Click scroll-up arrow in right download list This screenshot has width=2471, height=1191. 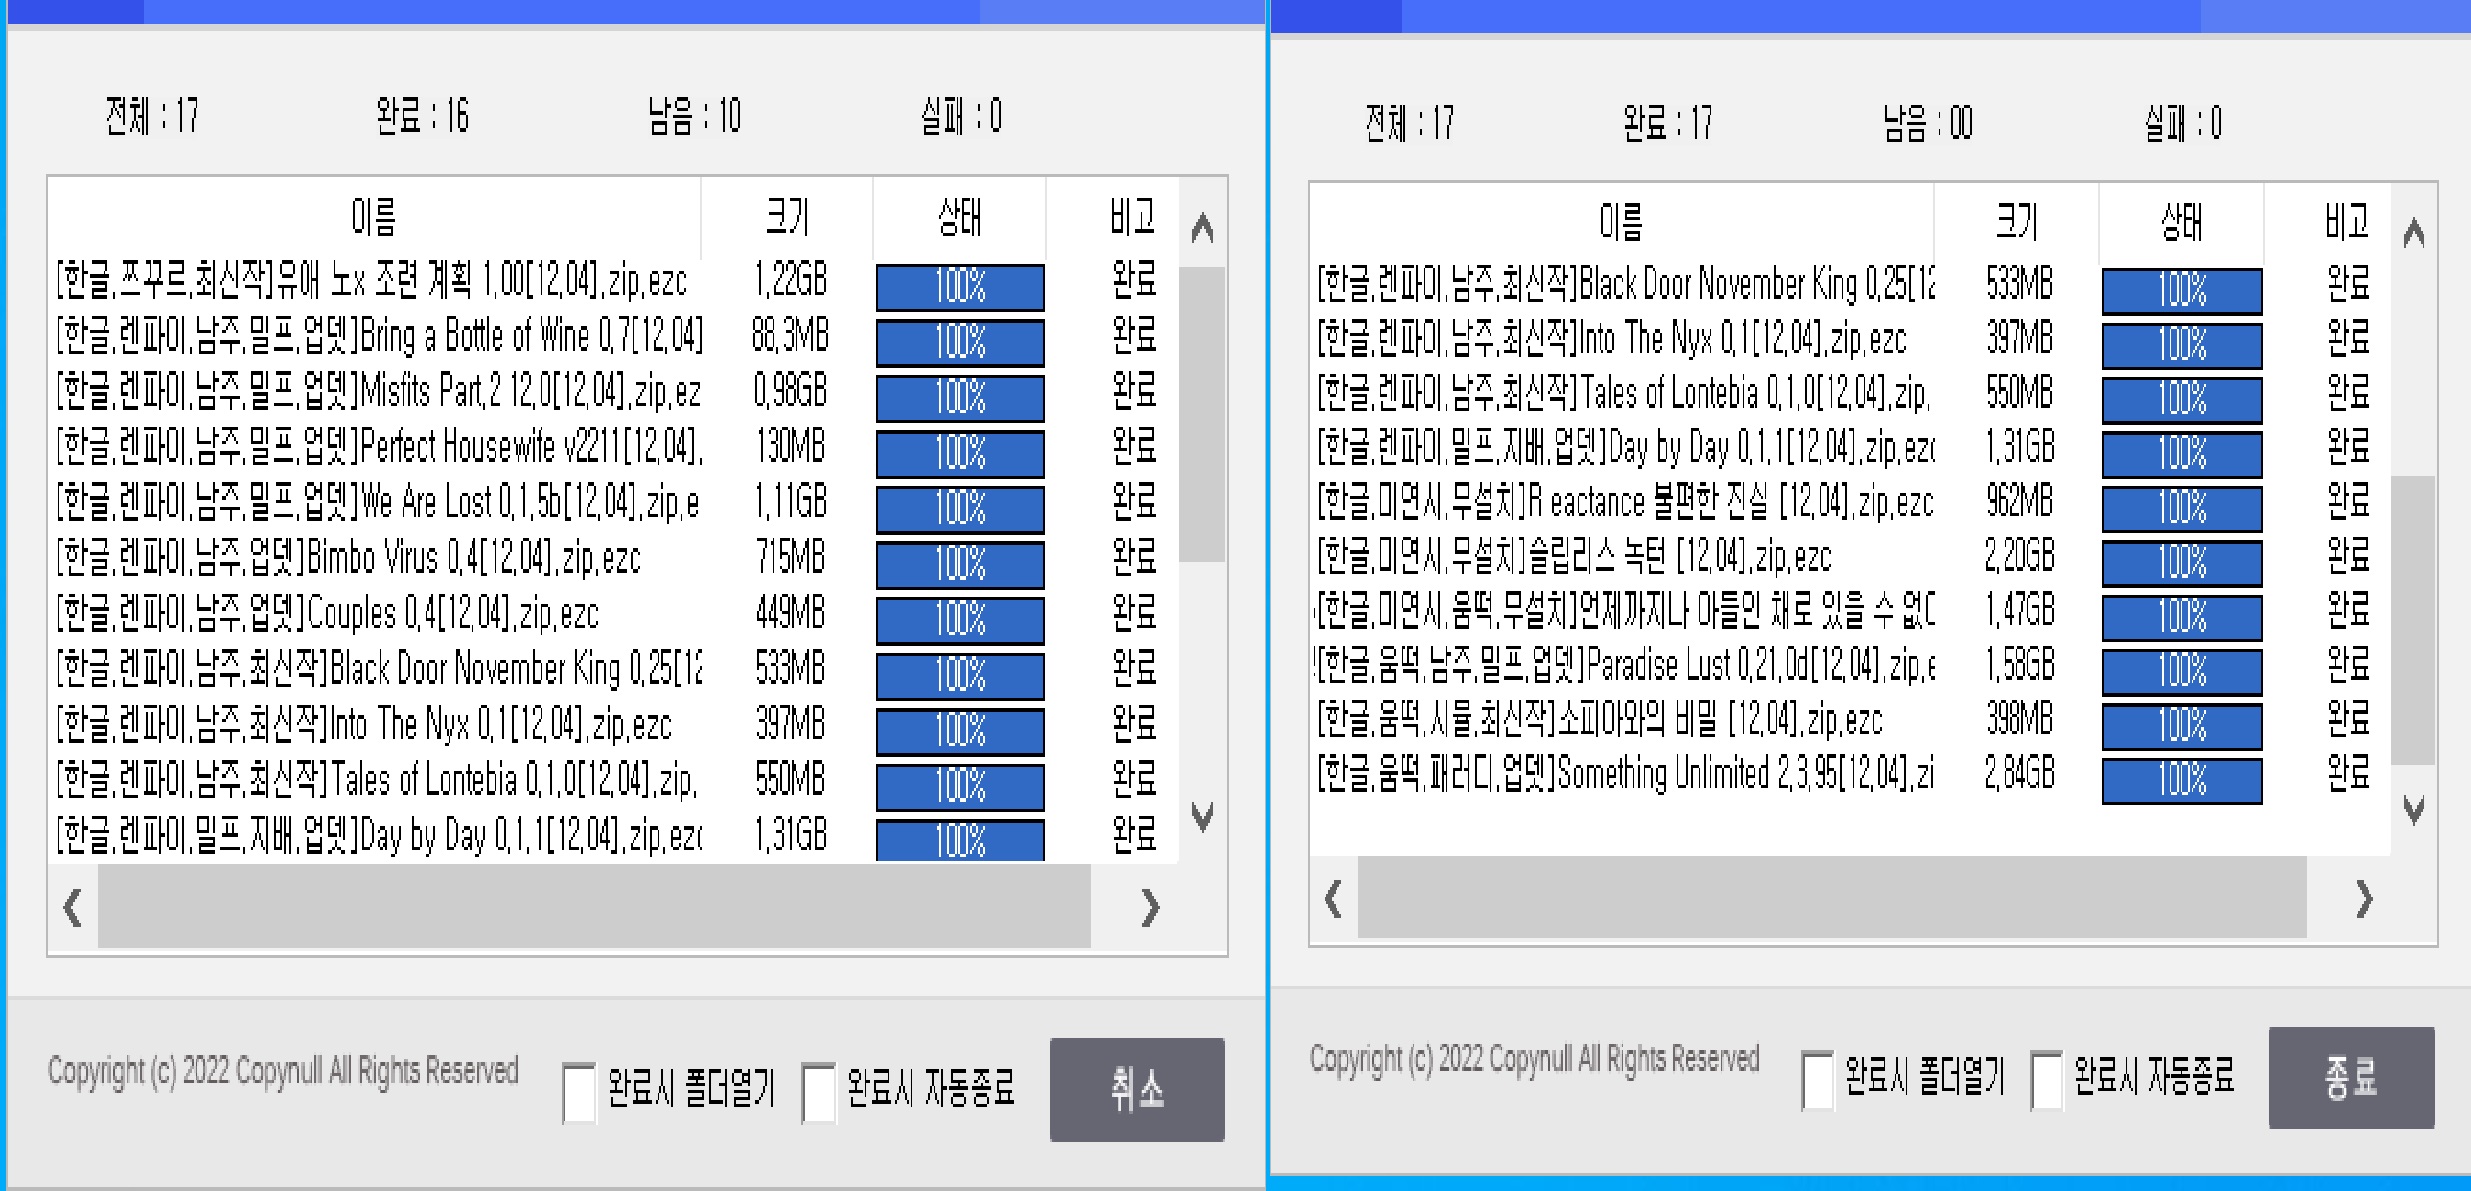click(2413, 234)
